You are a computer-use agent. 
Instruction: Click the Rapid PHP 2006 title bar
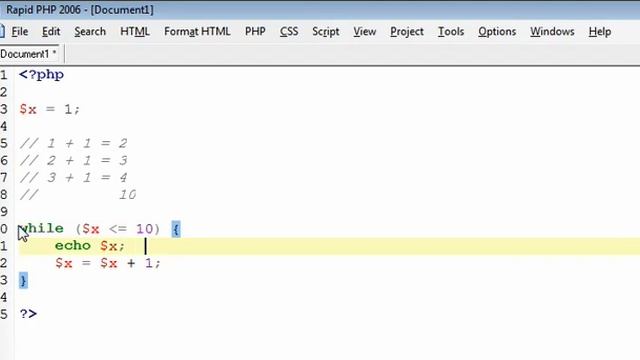pyautogui.click(x=320, y=10)
